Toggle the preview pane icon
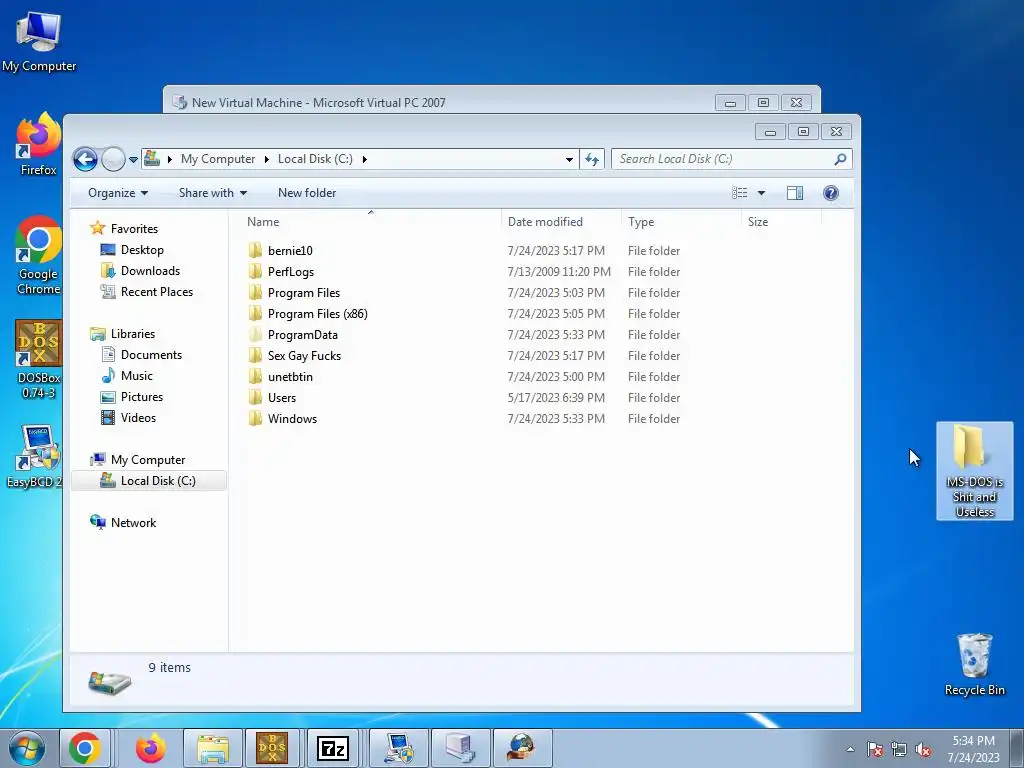Screen dimensions: 1024x768 795,193
